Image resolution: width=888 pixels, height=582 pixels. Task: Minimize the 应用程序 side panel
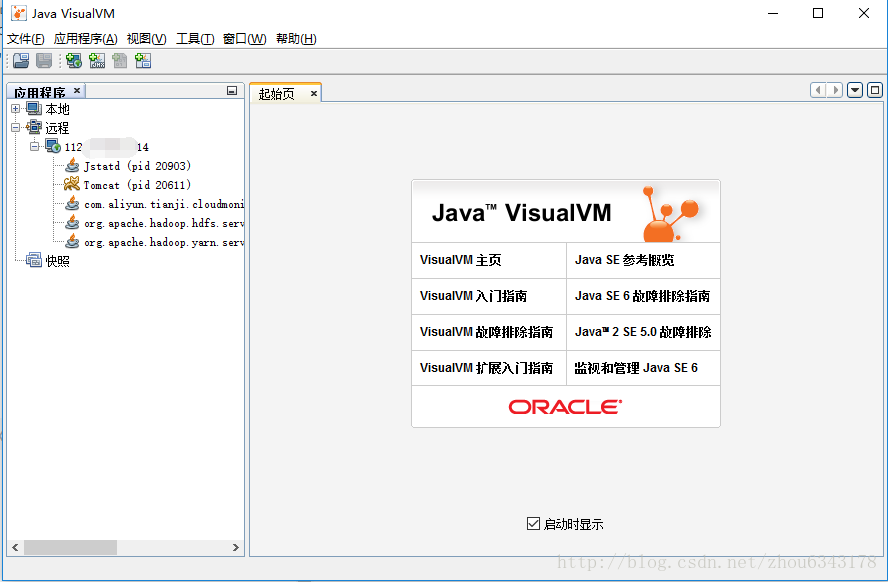pos(232,91)
